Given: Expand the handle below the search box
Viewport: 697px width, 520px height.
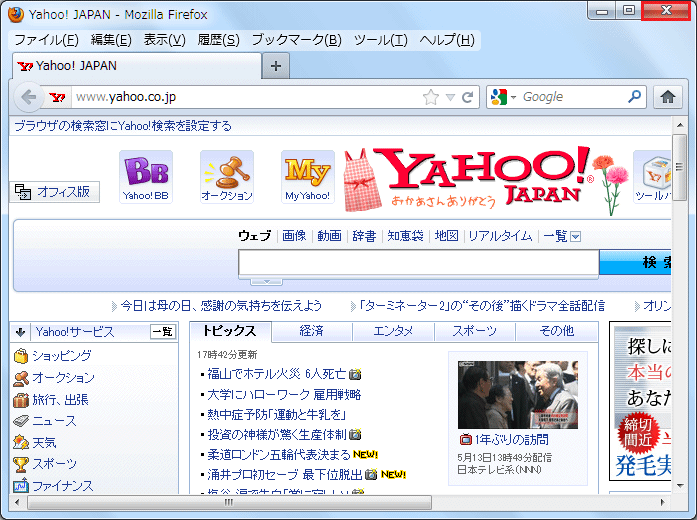Looking at the screenshot, I should (x=267, y=282).
